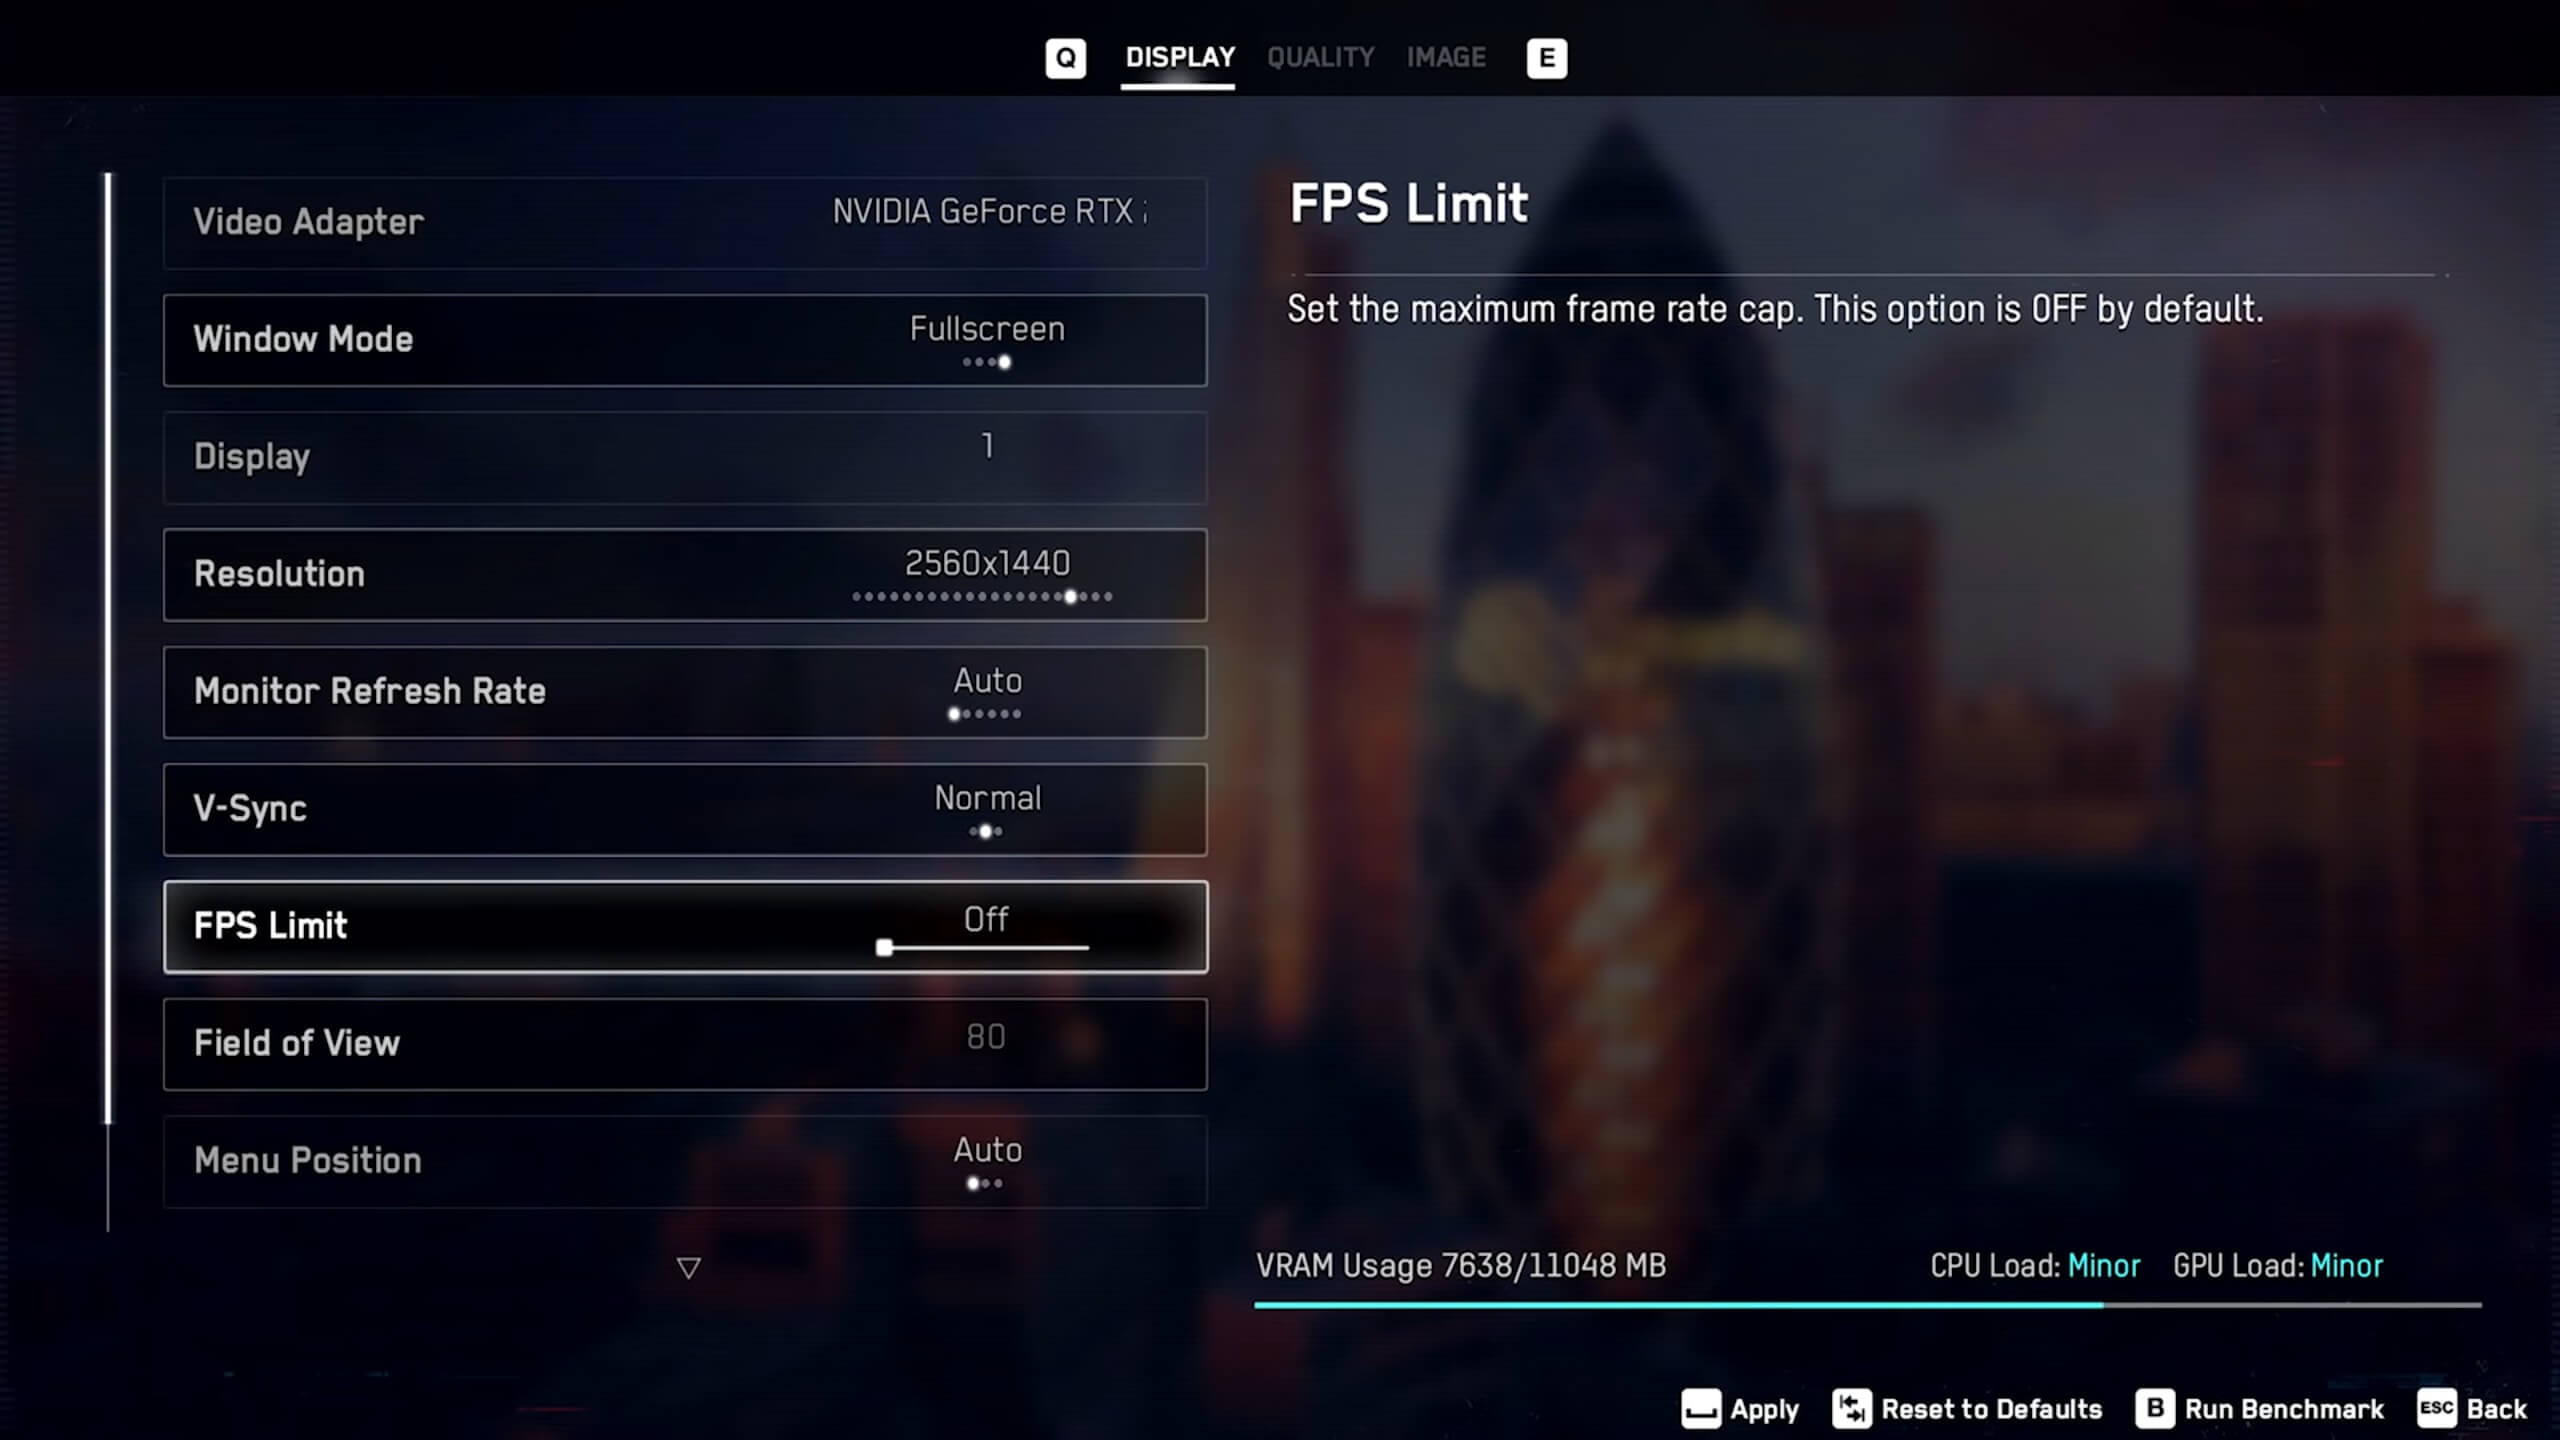The image size is (2560, 1440).
Task: Toggle FPS Limit off slider
Action: pos(884,949)
